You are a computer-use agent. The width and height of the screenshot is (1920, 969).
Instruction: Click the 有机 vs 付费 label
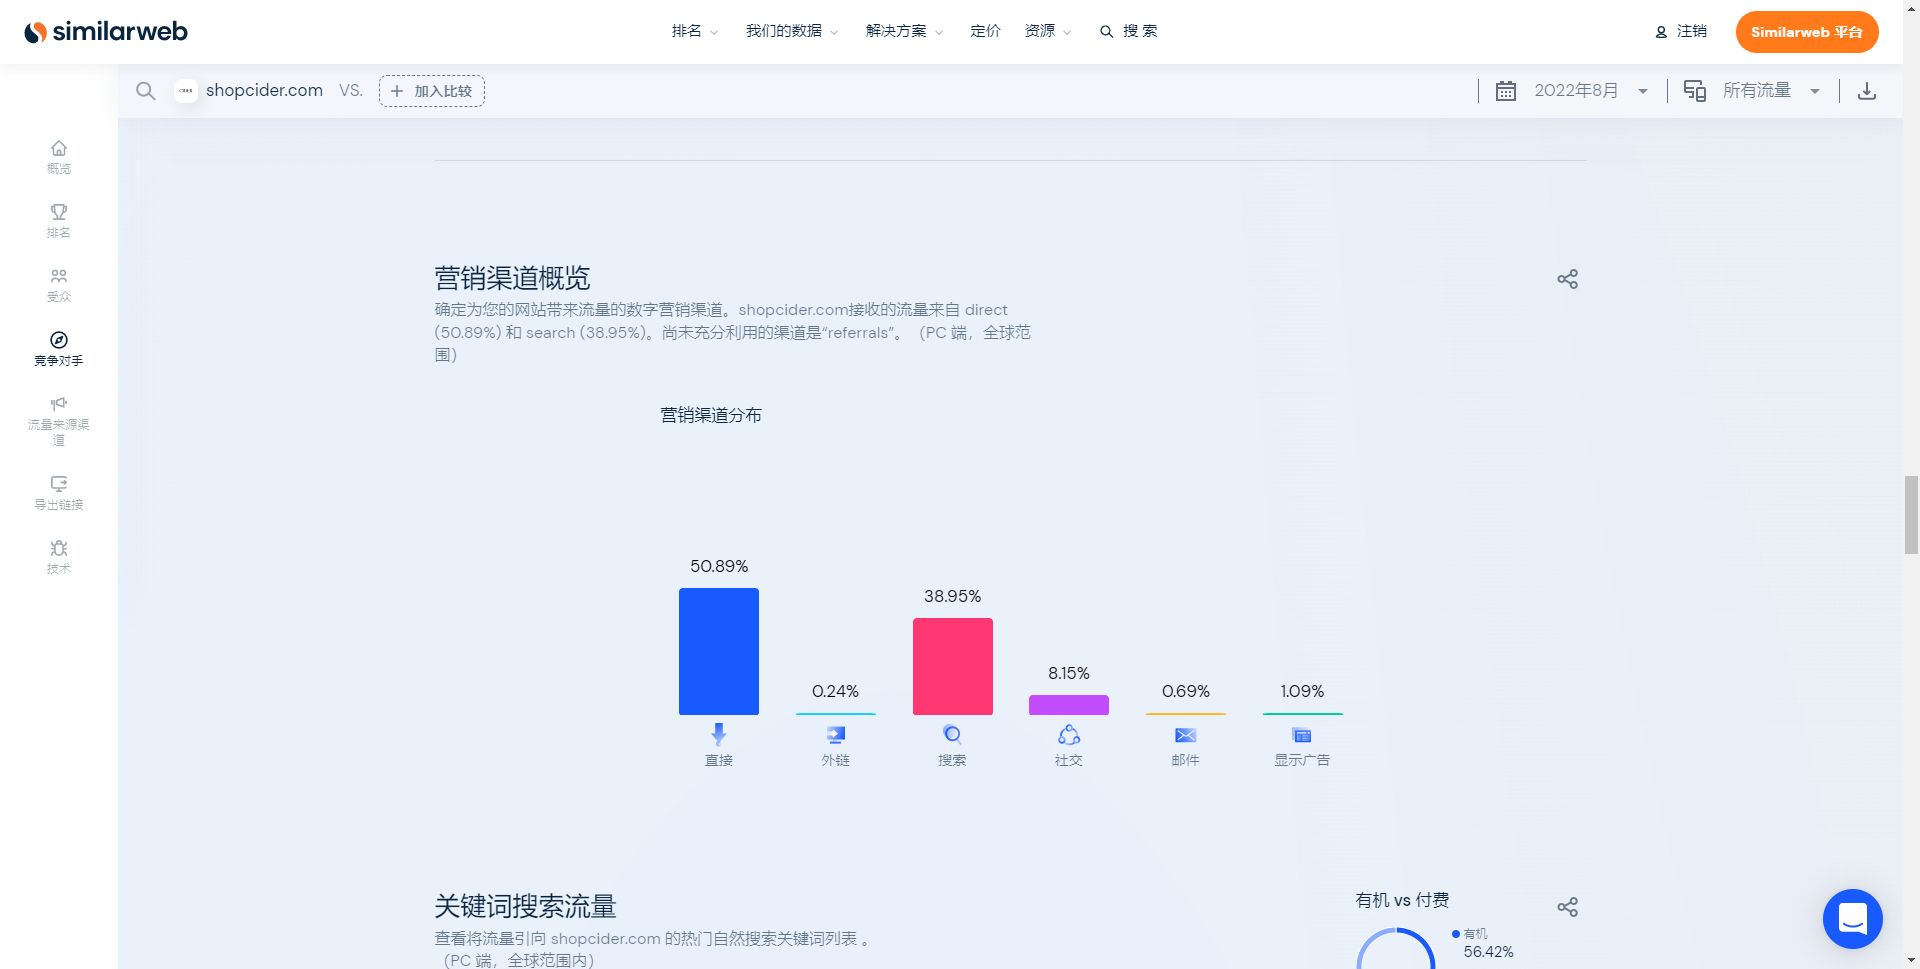coord(1402,900)
